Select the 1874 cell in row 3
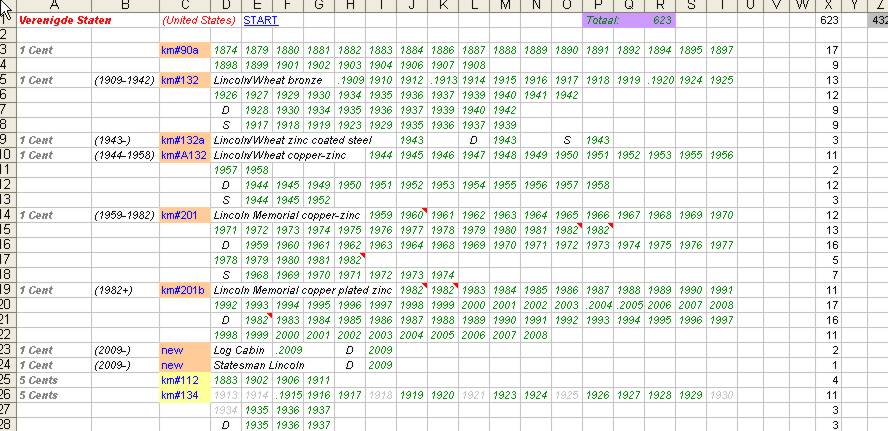 coord(226,50)
